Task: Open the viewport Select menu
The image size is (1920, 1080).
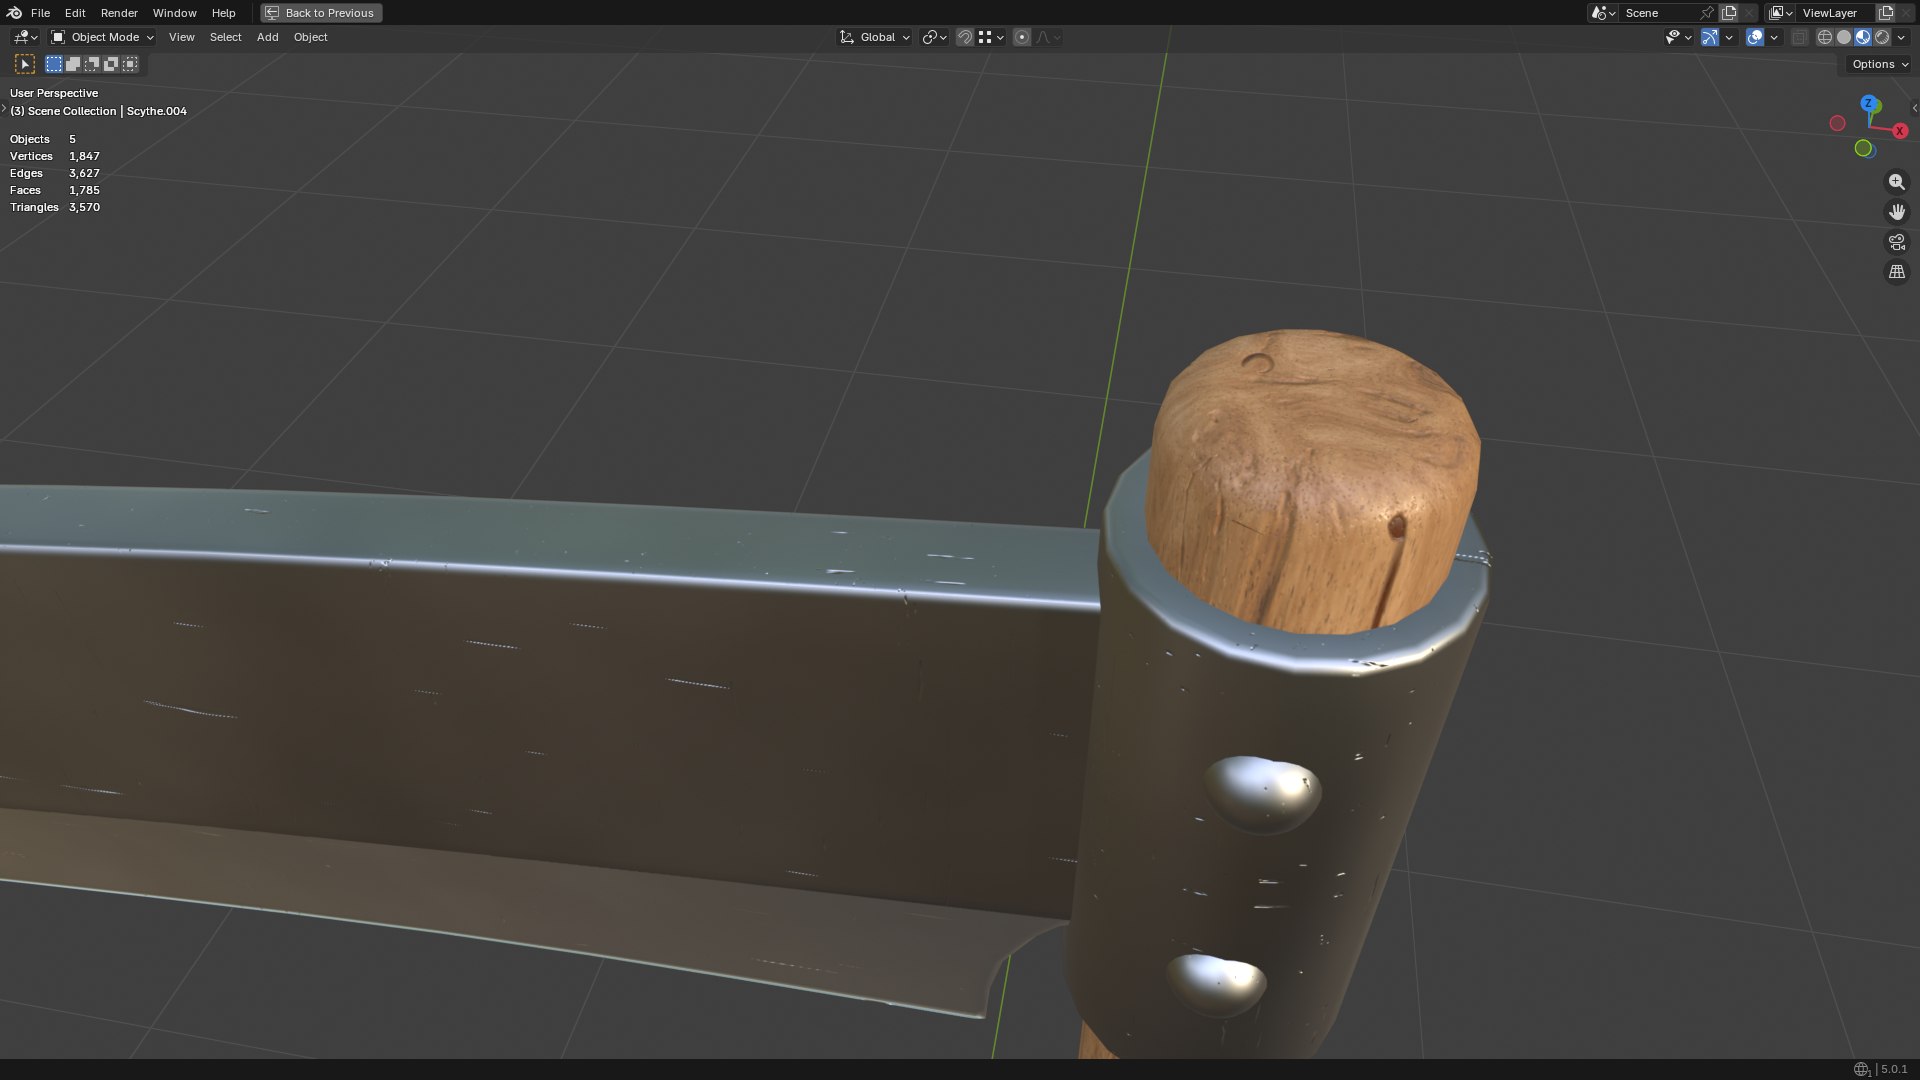Action: pyautogui.click(x=225, y=37)
